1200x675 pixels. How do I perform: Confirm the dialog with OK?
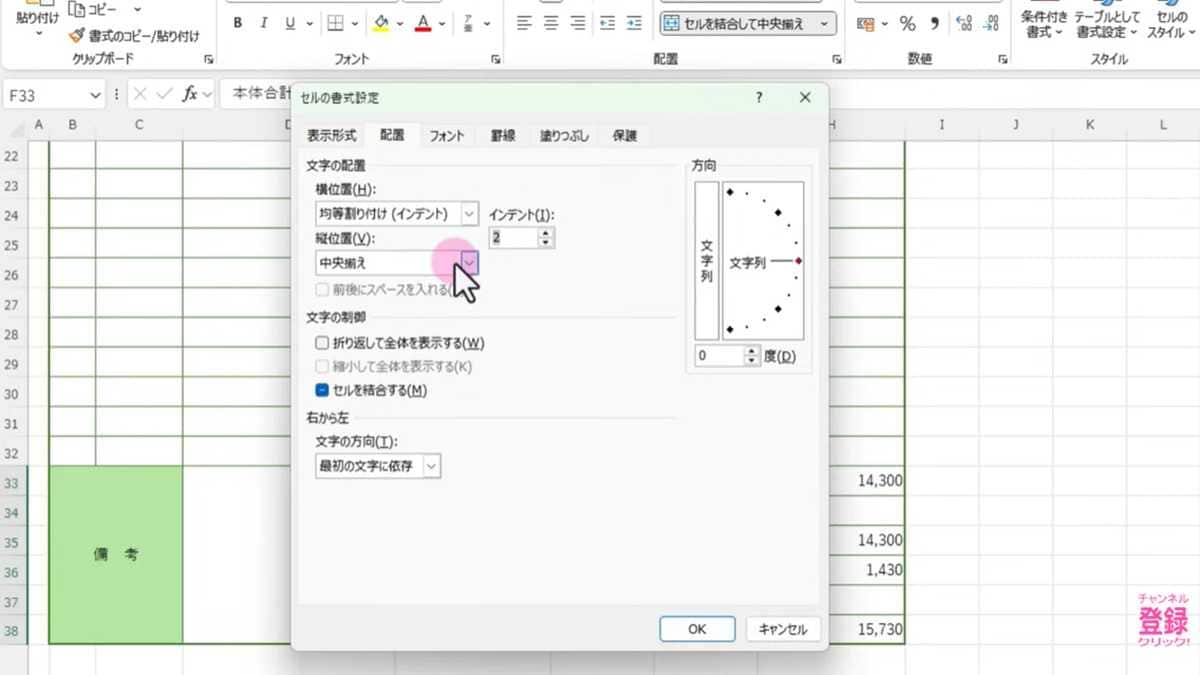pos(697,629)
